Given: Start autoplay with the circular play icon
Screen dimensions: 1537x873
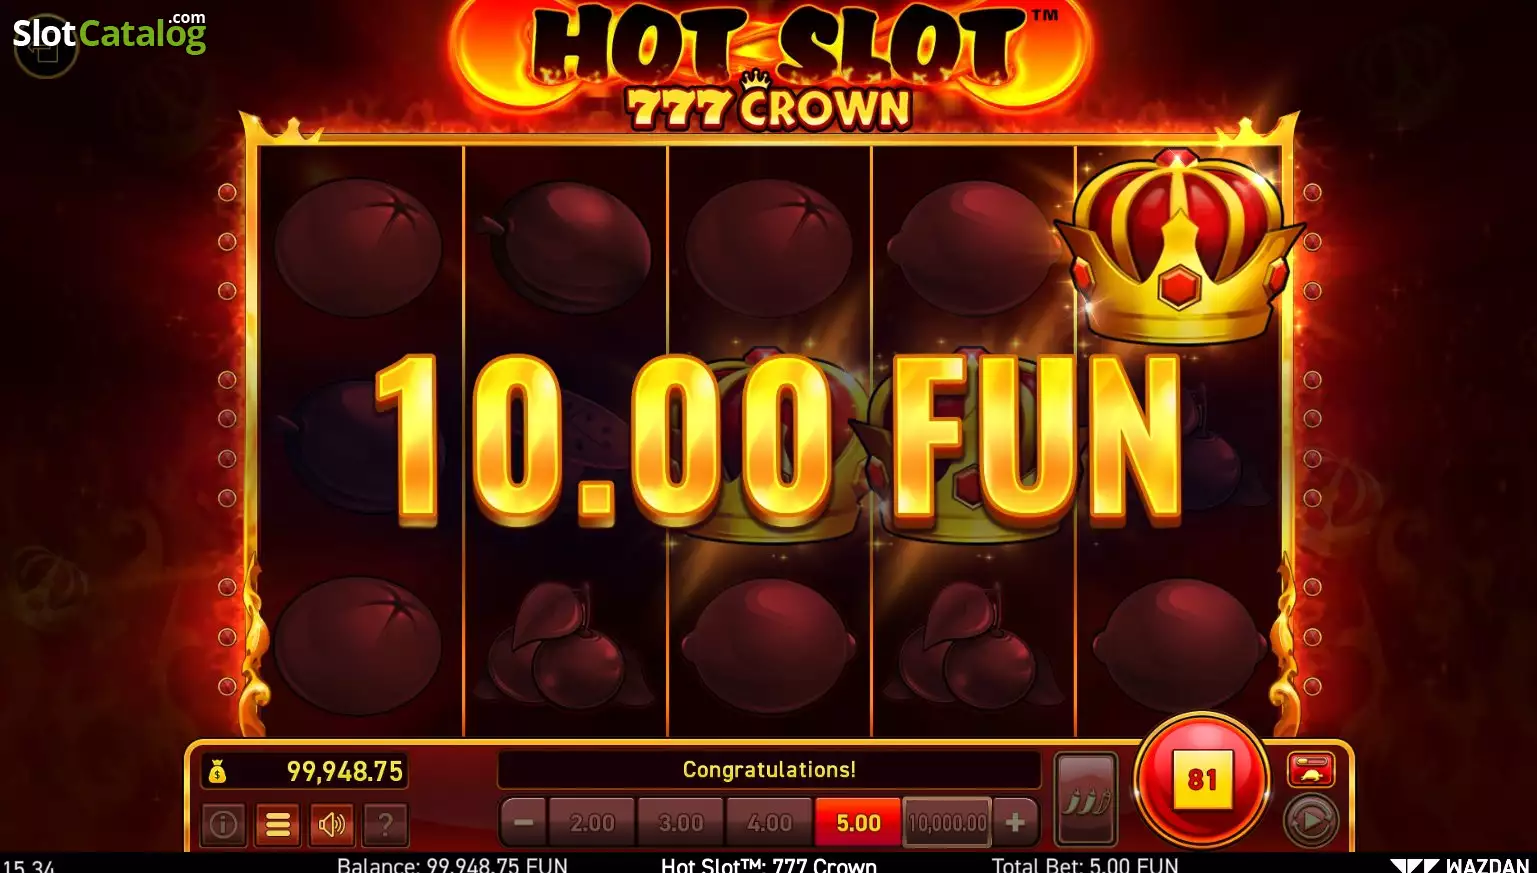Looking at the screenshot, I should tap(1311, 821).
